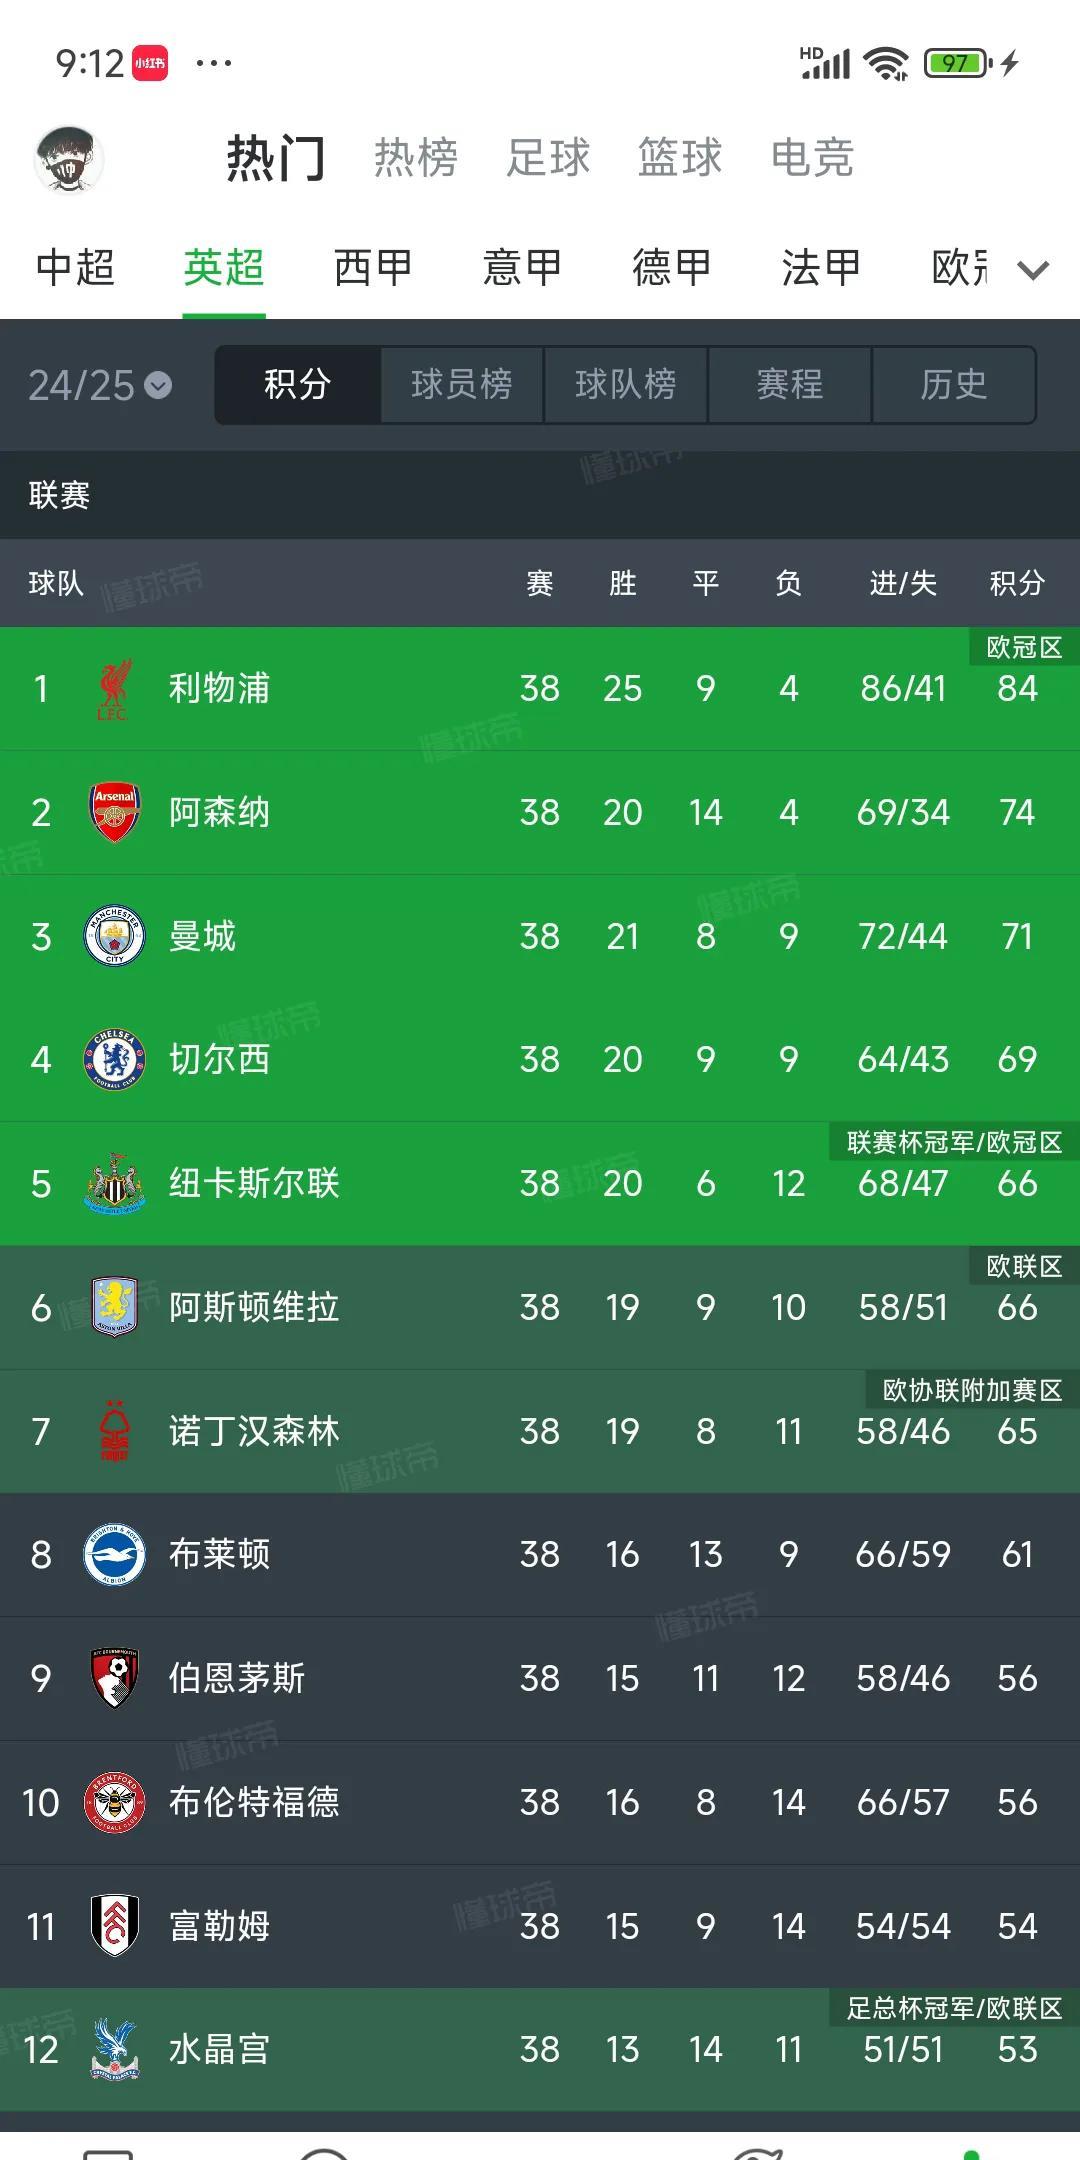This screenshot has height=2160, width=1080.
Task: Switch to the 赛程 tab
Action: pos(789,385)
